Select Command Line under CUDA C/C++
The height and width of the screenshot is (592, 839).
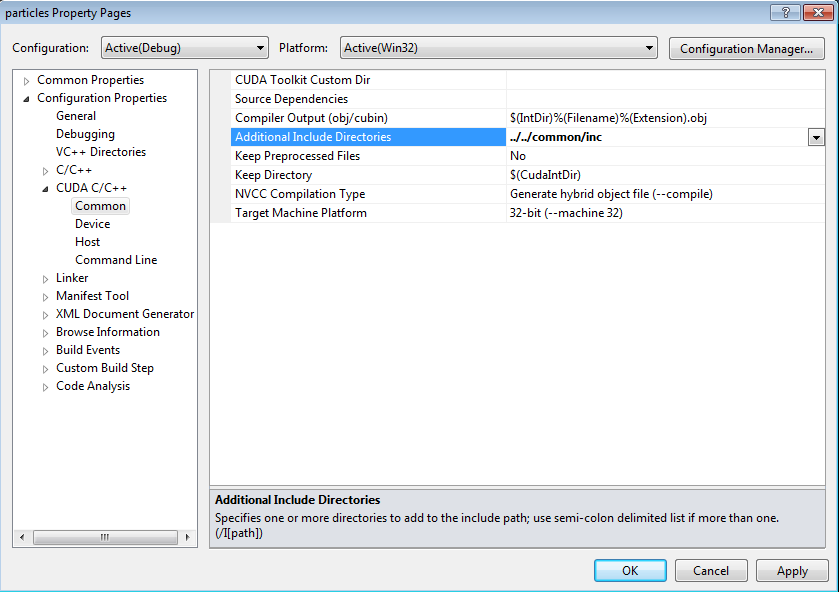click(116, 260)
